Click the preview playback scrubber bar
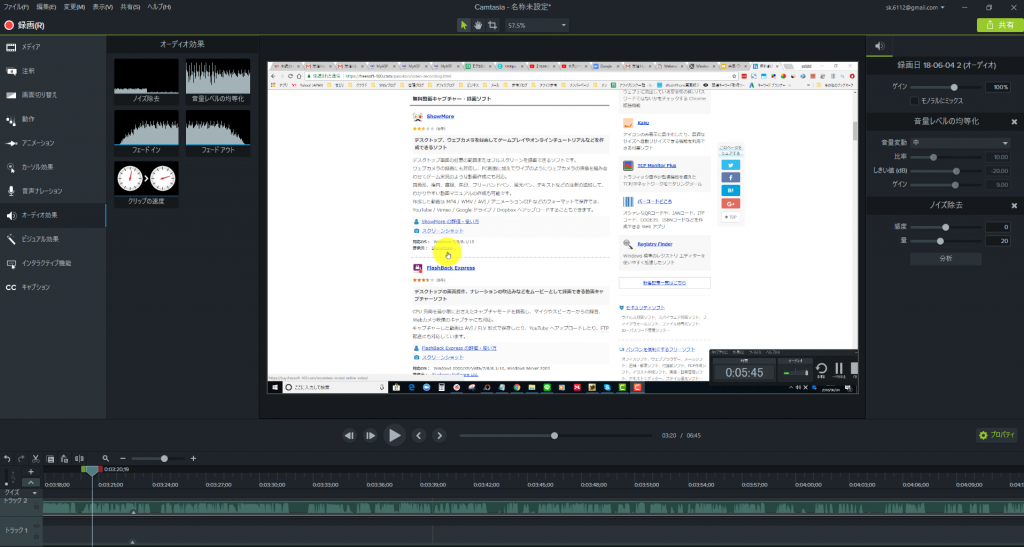Viewport: 1024px width, 547px height. (x=555, y=435)
